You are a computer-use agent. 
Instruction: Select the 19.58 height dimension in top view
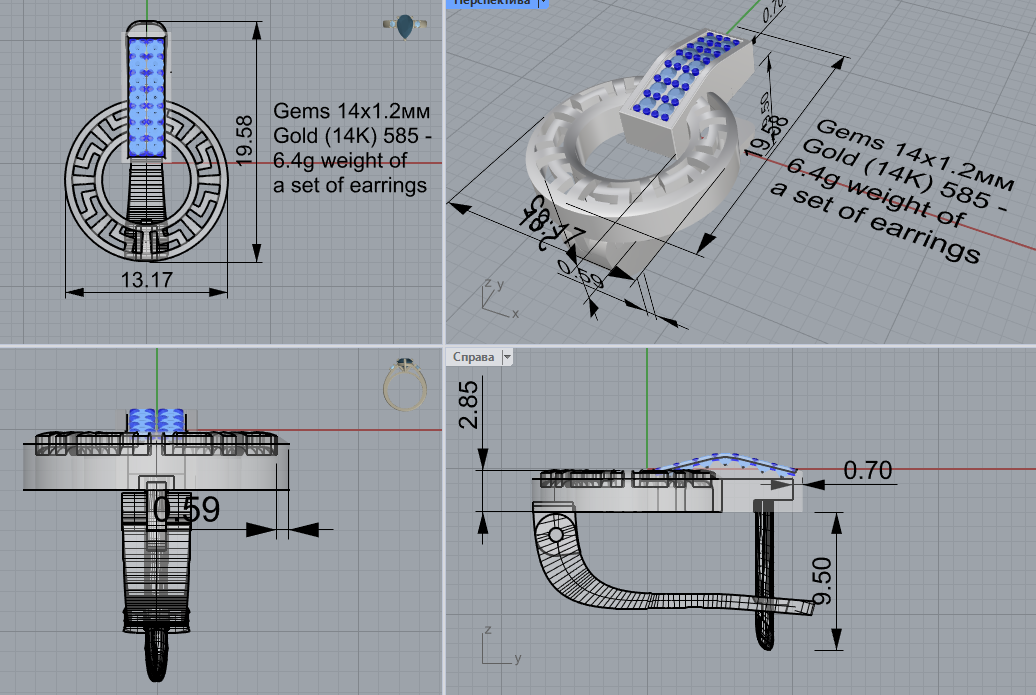click(244, 141)
